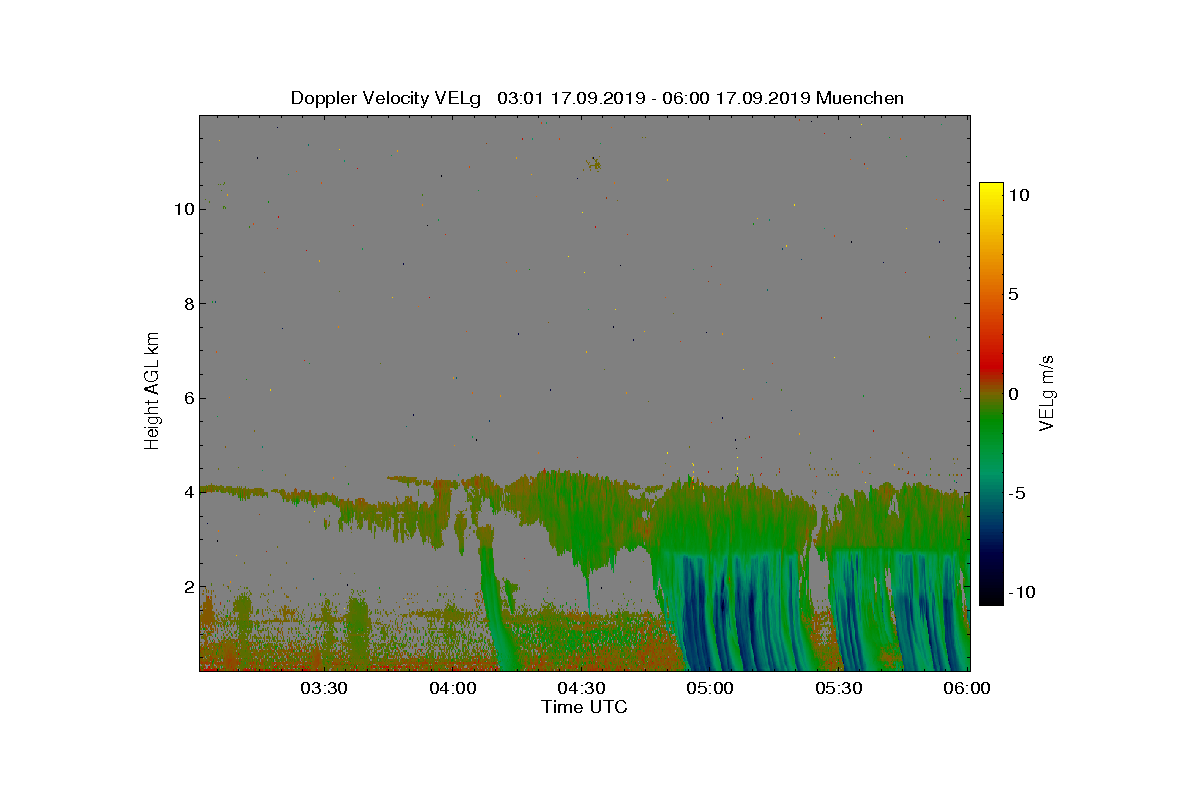Image resolution: width=1200 pixels, height=800 pixels.
Task: Click the height tick label 2
Action: (x=188, y=586)
